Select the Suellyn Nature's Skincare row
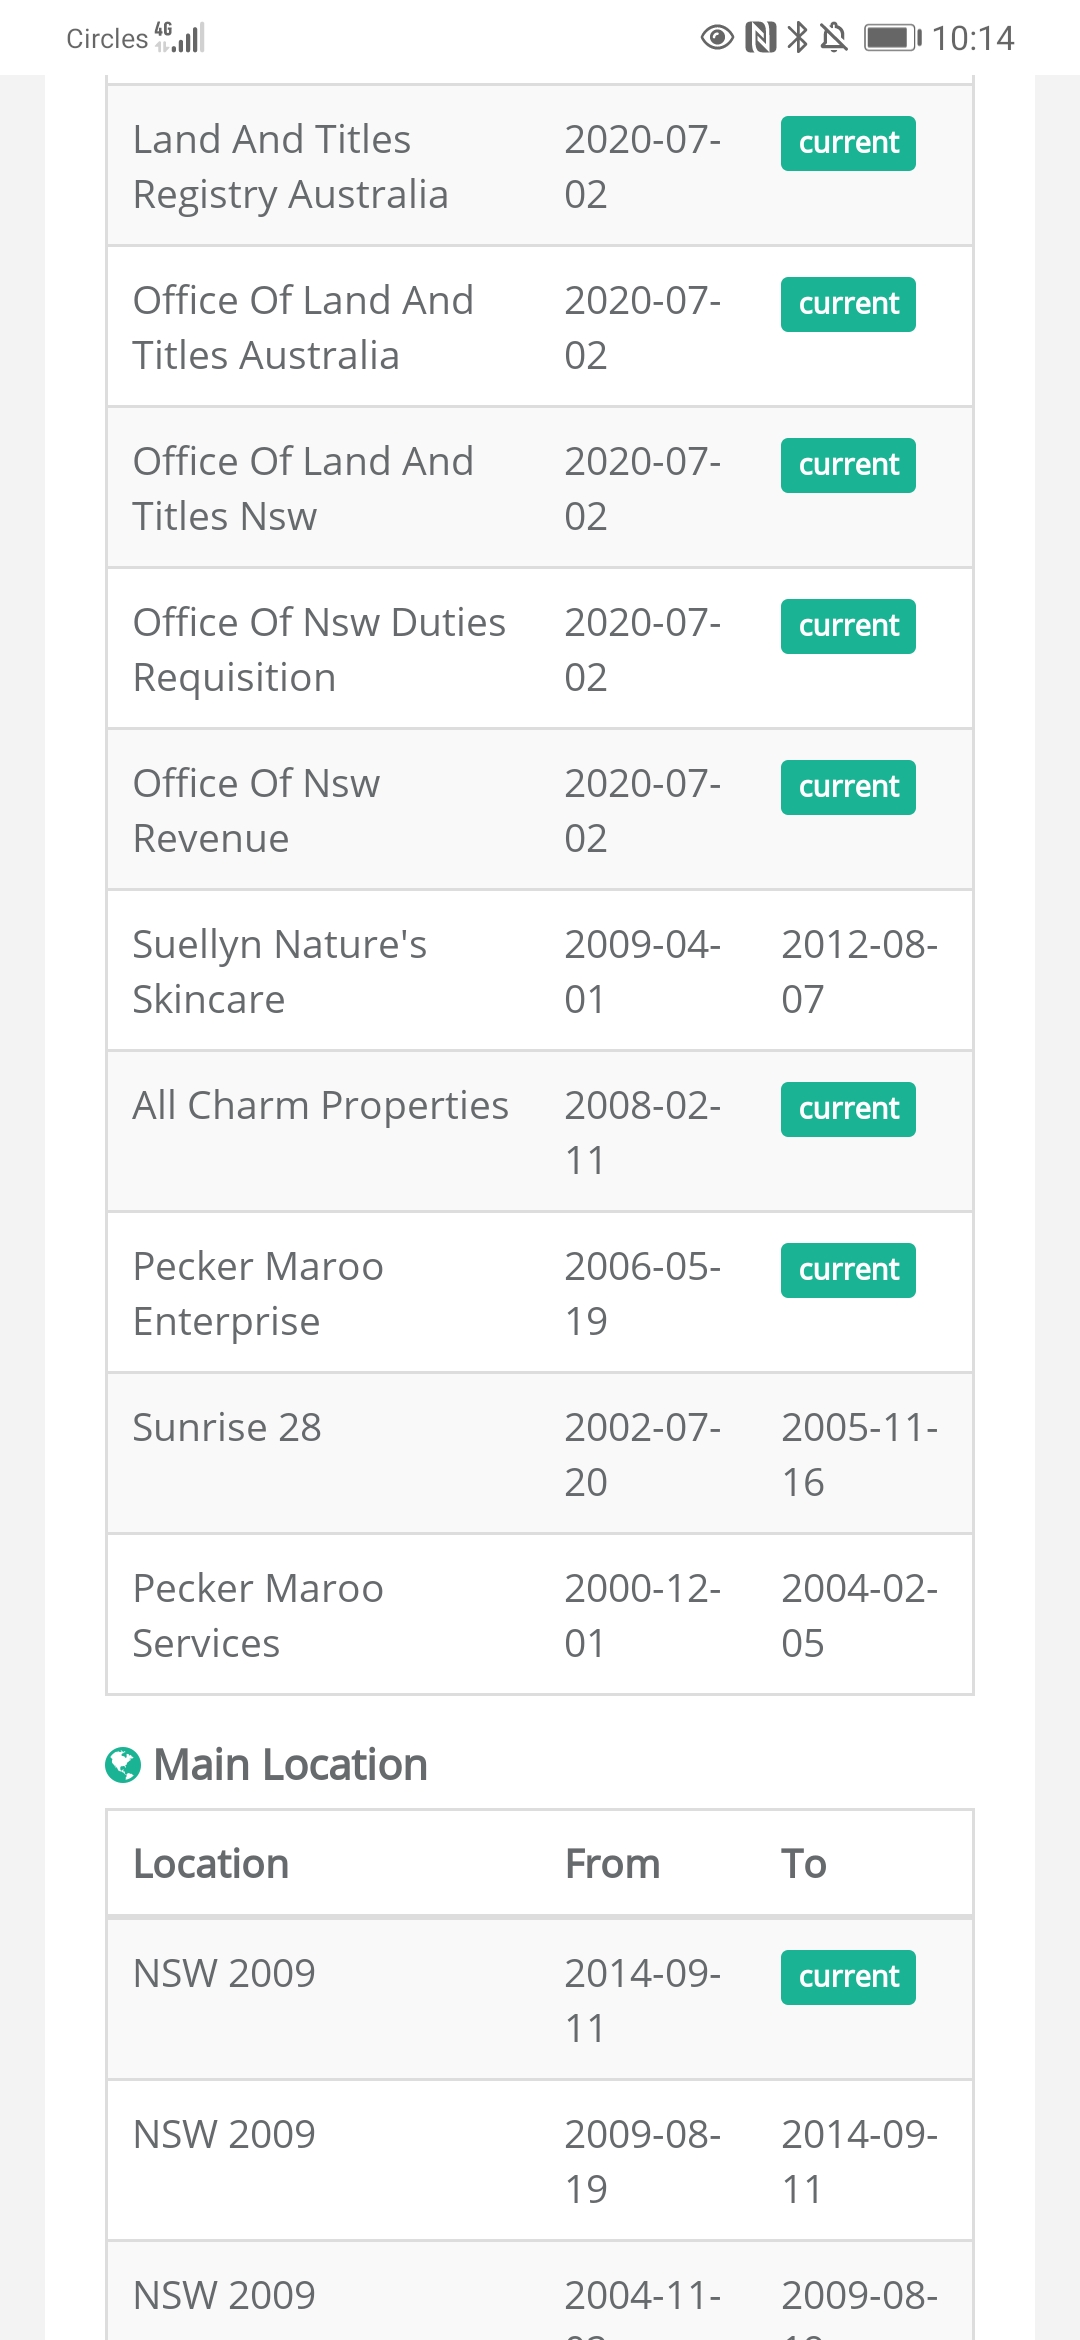 point(540,971)
